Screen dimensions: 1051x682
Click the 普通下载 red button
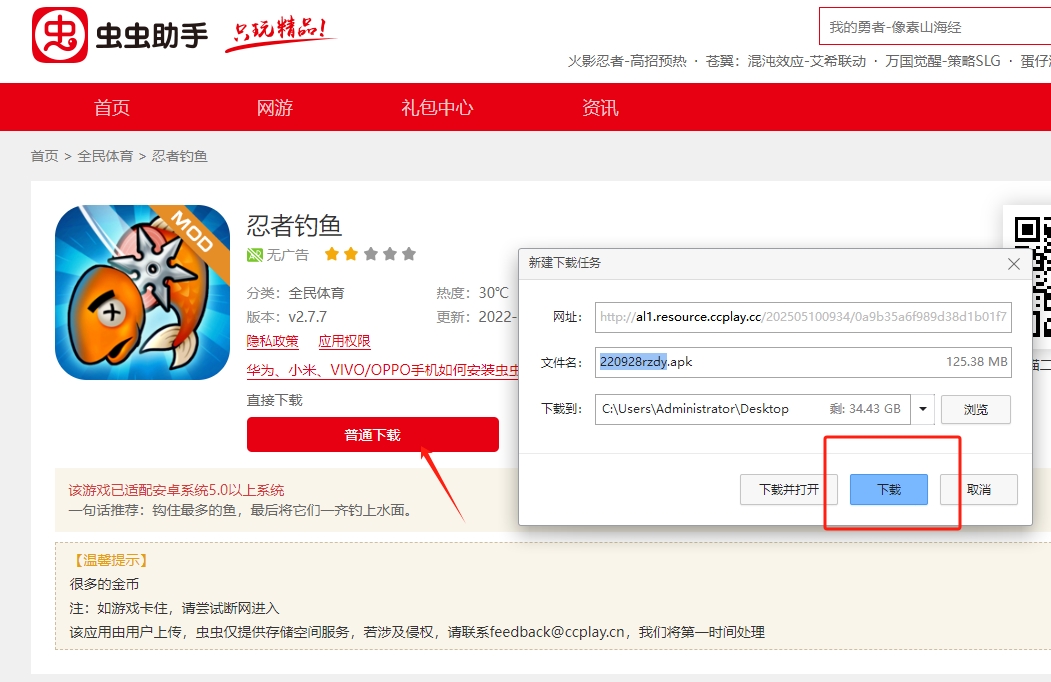tap(373, 435)
